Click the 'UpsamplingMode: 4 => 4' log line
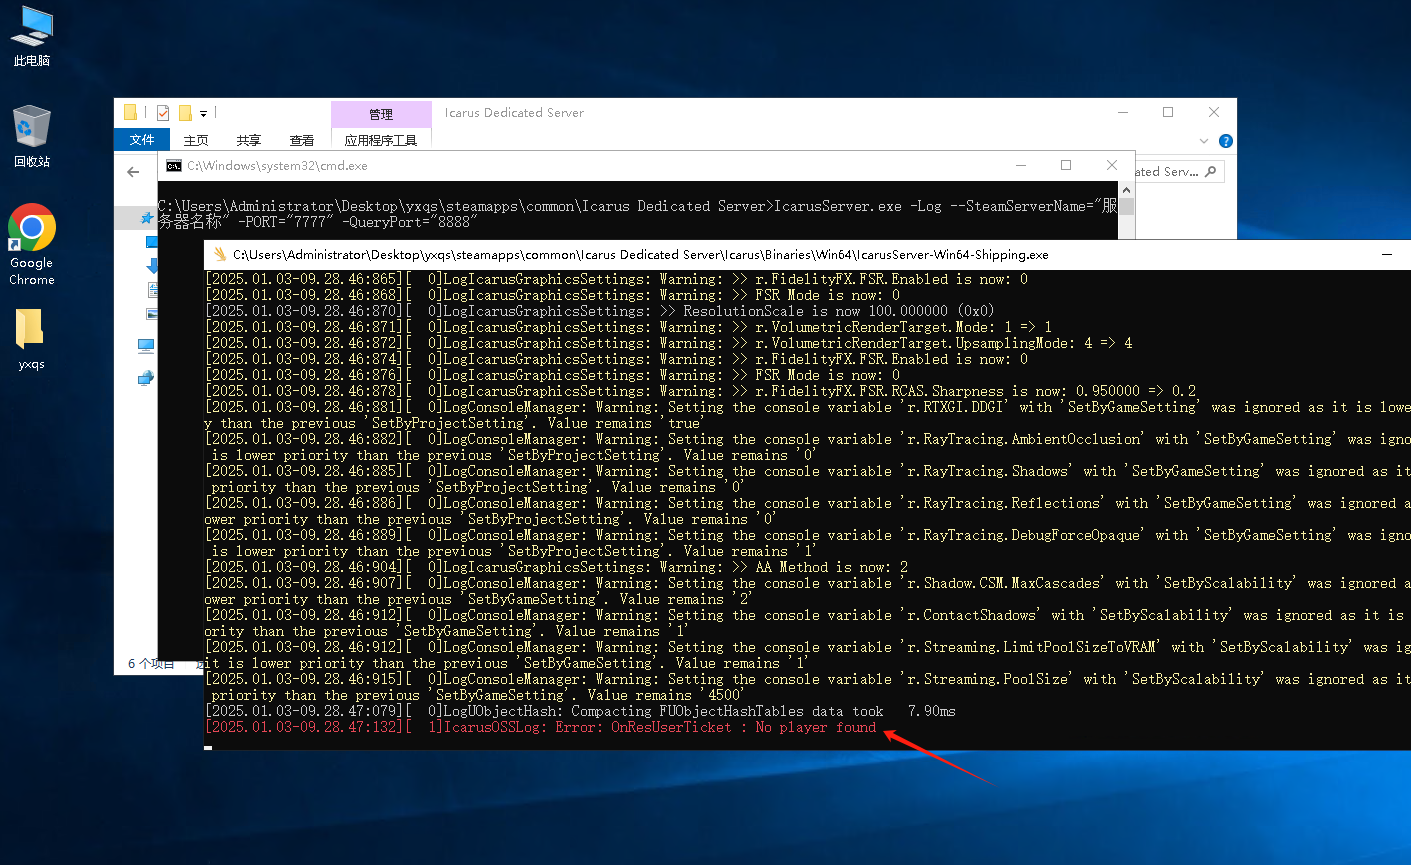 (669, 343)
